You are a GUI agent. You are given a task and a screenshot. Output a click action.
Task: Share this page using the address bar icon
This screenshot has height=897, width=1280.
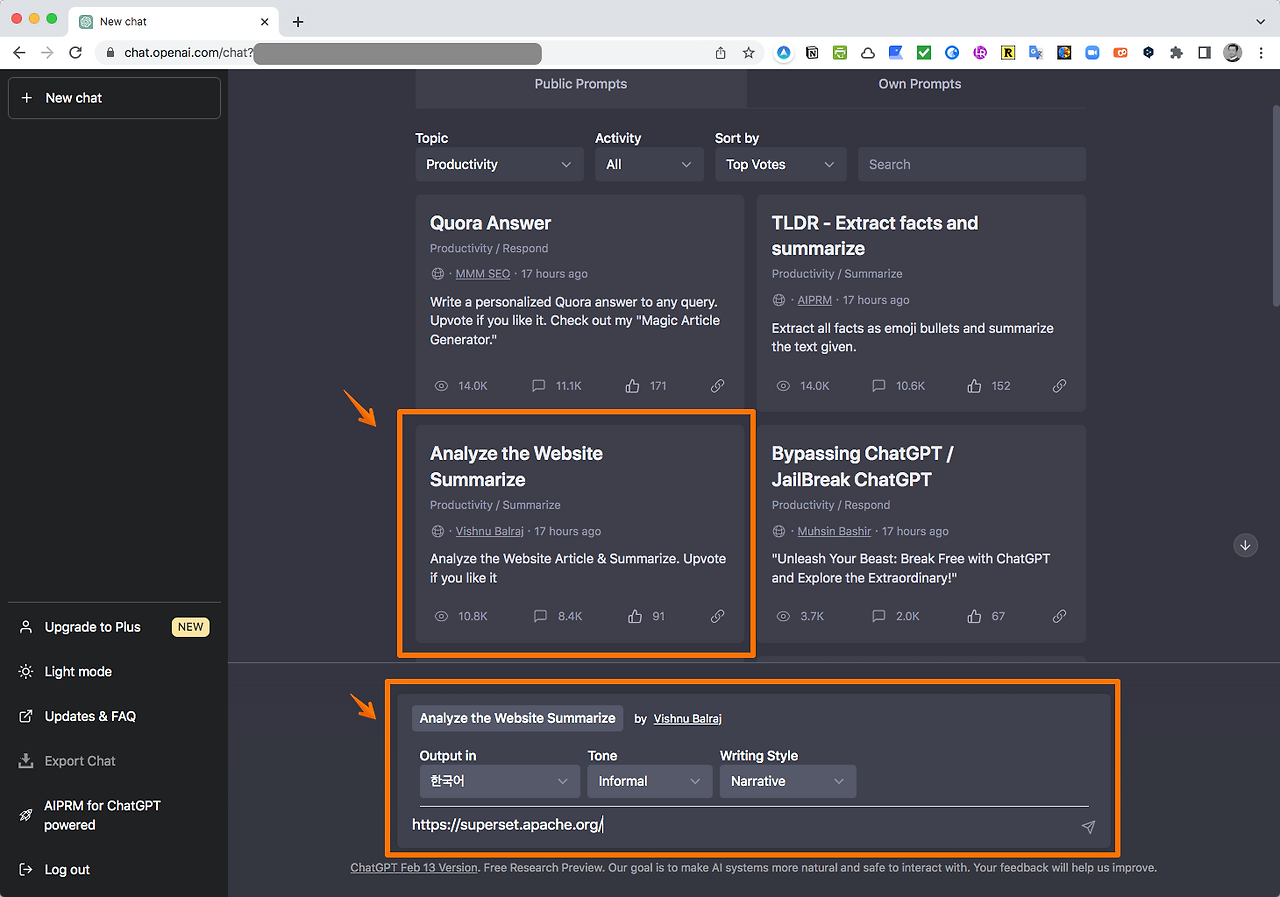coord(720,52)
